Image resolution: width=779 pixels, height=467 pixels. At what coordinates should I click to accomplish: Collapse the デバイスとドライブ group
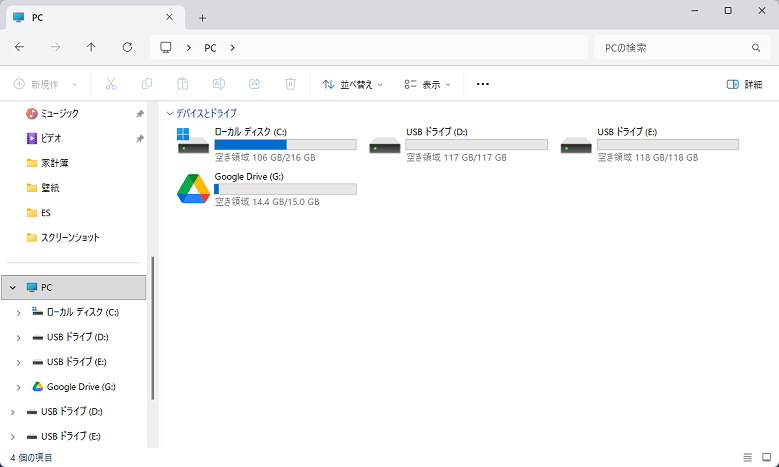coord(170,114)
